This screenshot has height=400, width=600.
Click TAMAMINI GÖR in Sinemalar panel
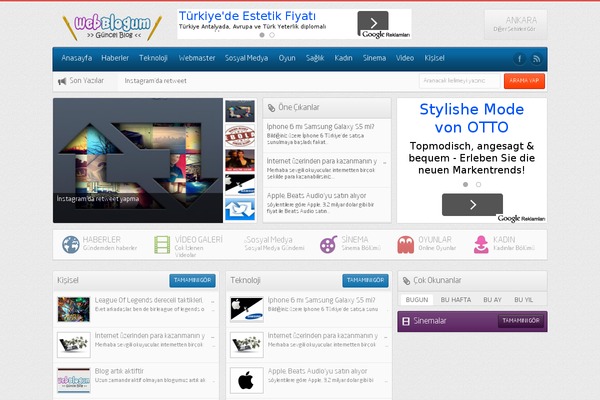pyautogui.click(x=521, y=321)
